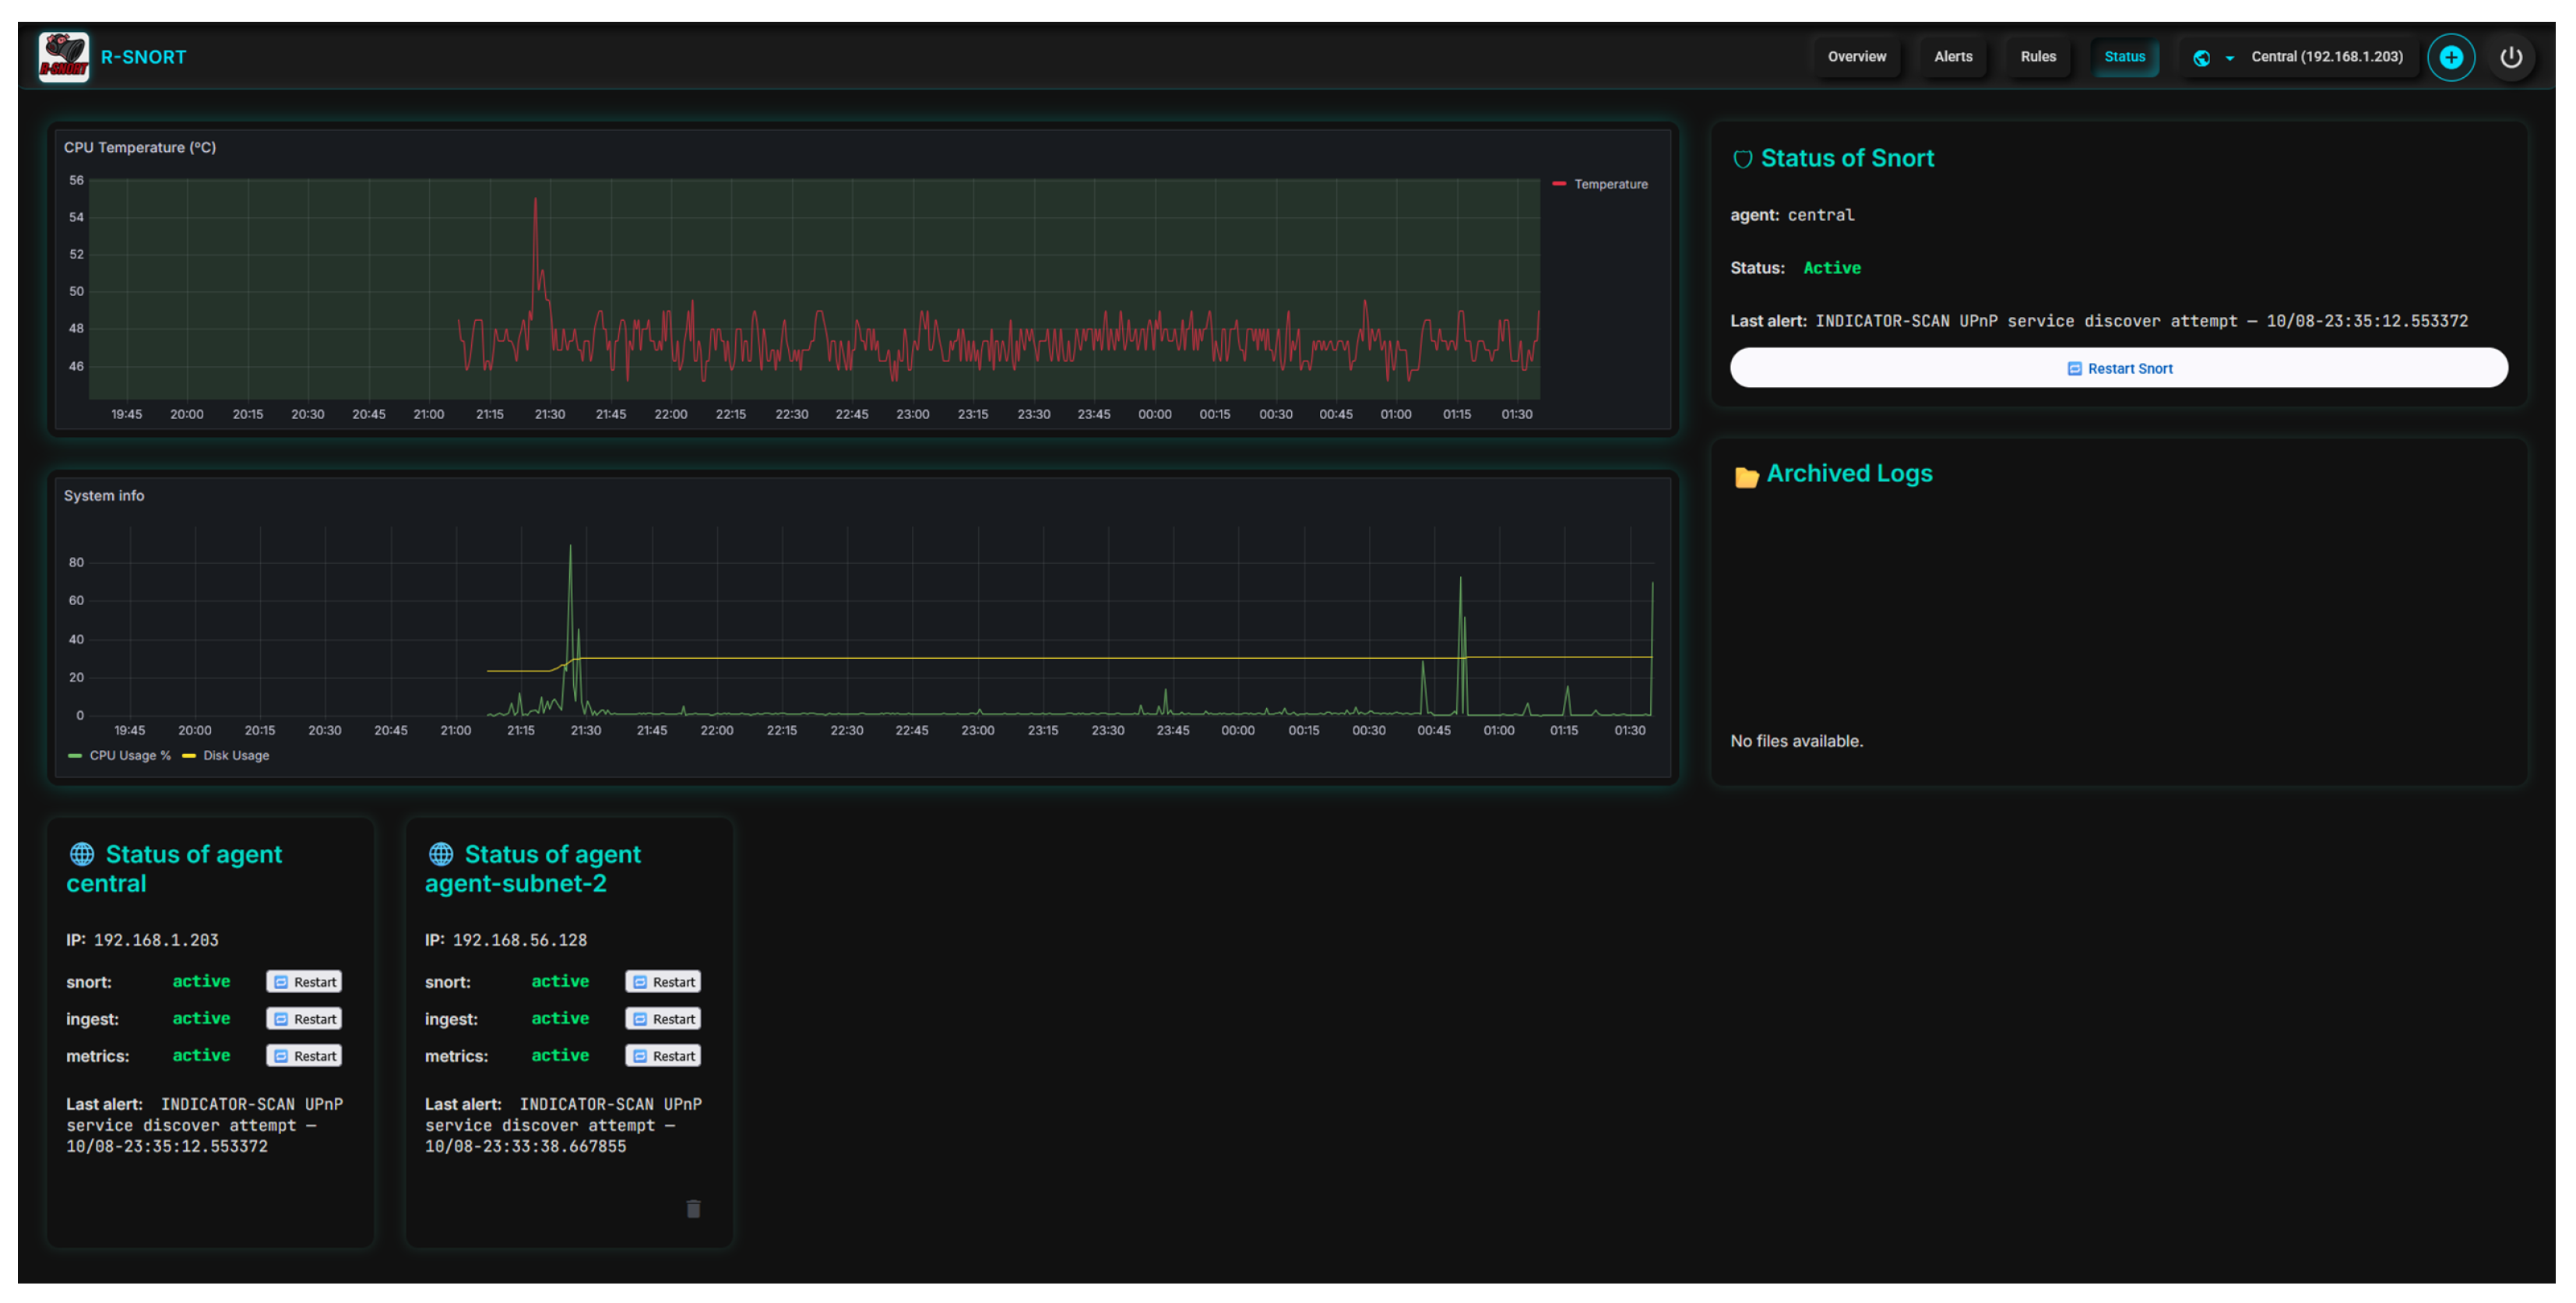Click the Archived Logs heading

point(1849,473)
